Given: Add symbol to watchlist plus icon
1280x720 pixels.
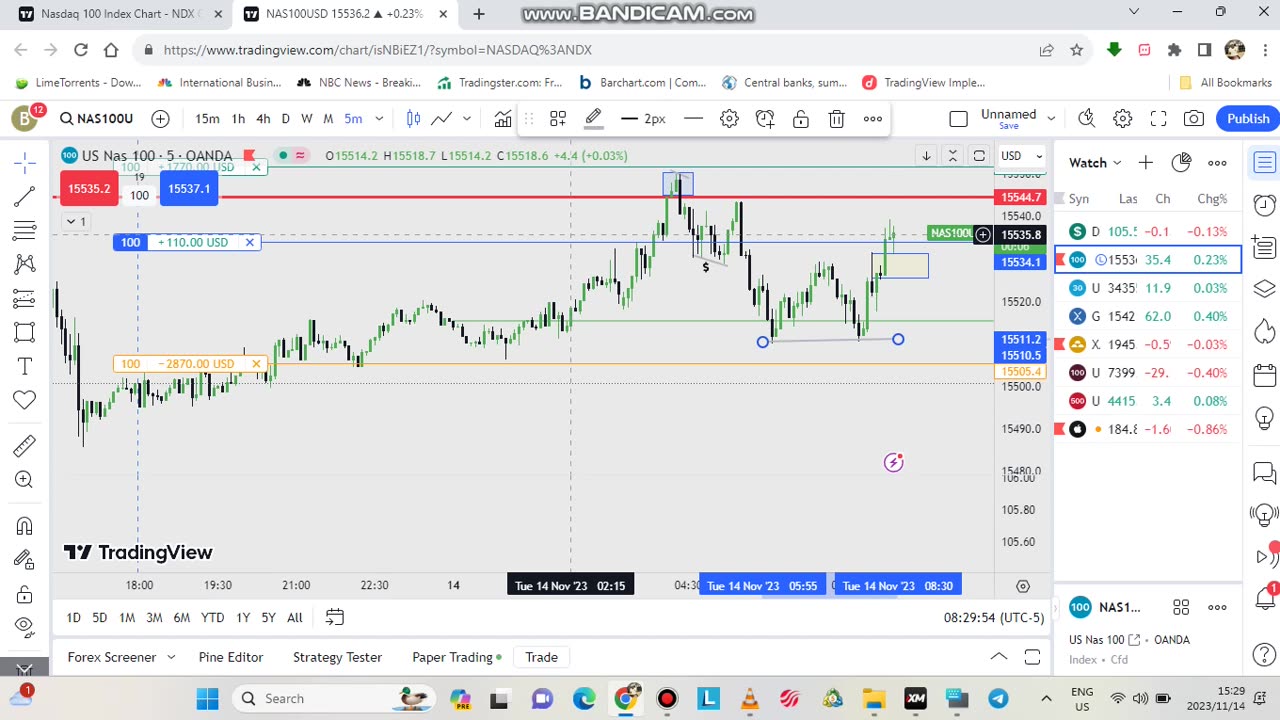Looking at the screenshot, I should (x=1145, y=163).
